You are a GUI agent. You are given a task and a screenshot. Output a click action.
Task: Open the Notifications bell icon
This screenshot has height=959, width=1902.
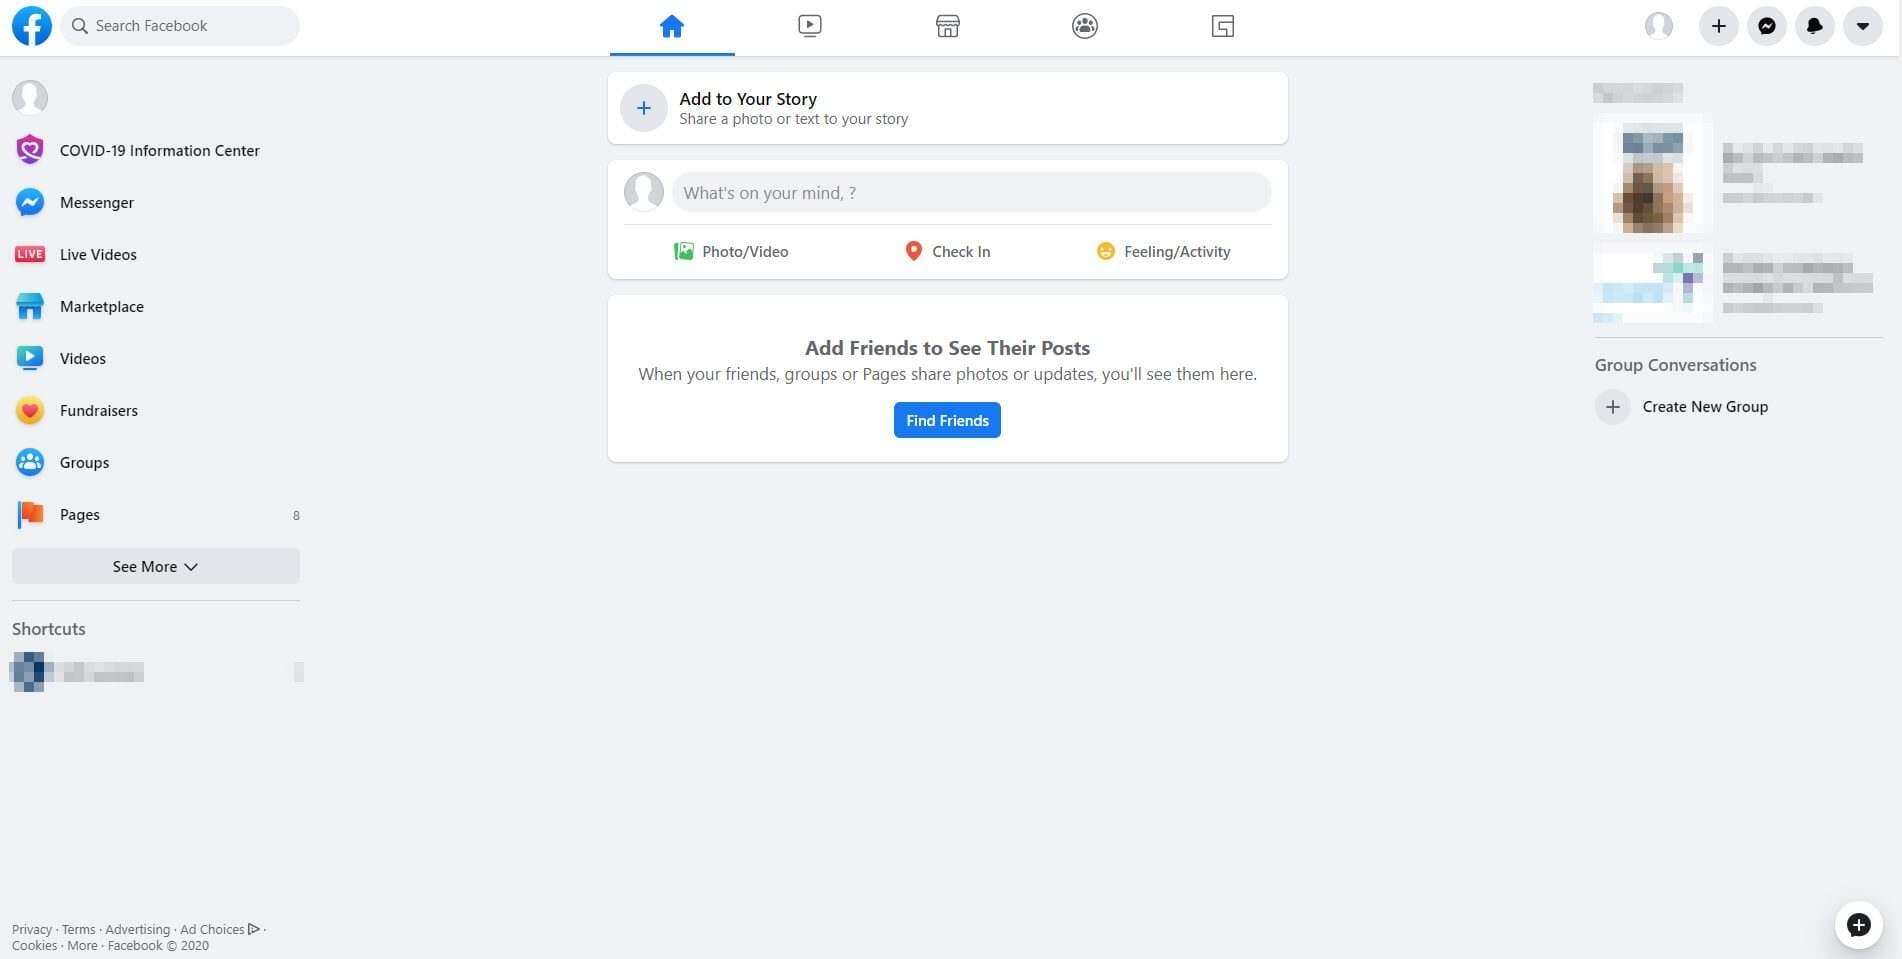[1814, 26]
